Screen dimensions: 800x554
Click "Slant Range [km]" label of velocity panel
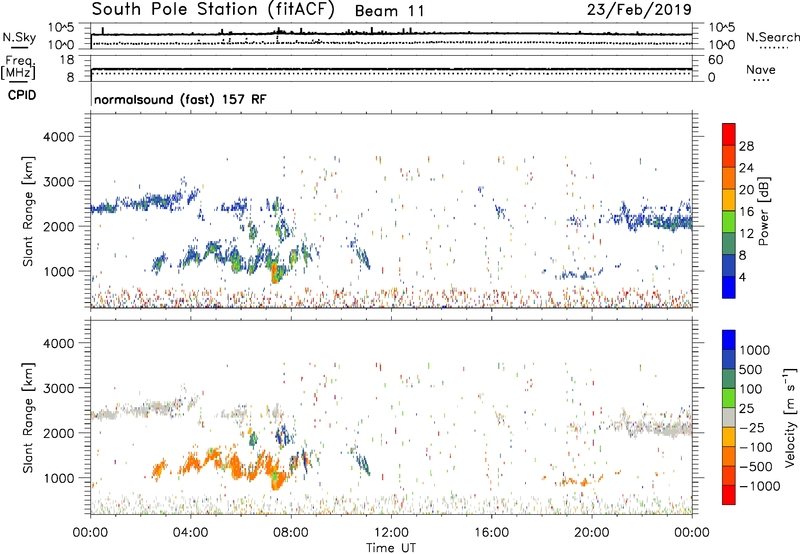click(28, 417)
